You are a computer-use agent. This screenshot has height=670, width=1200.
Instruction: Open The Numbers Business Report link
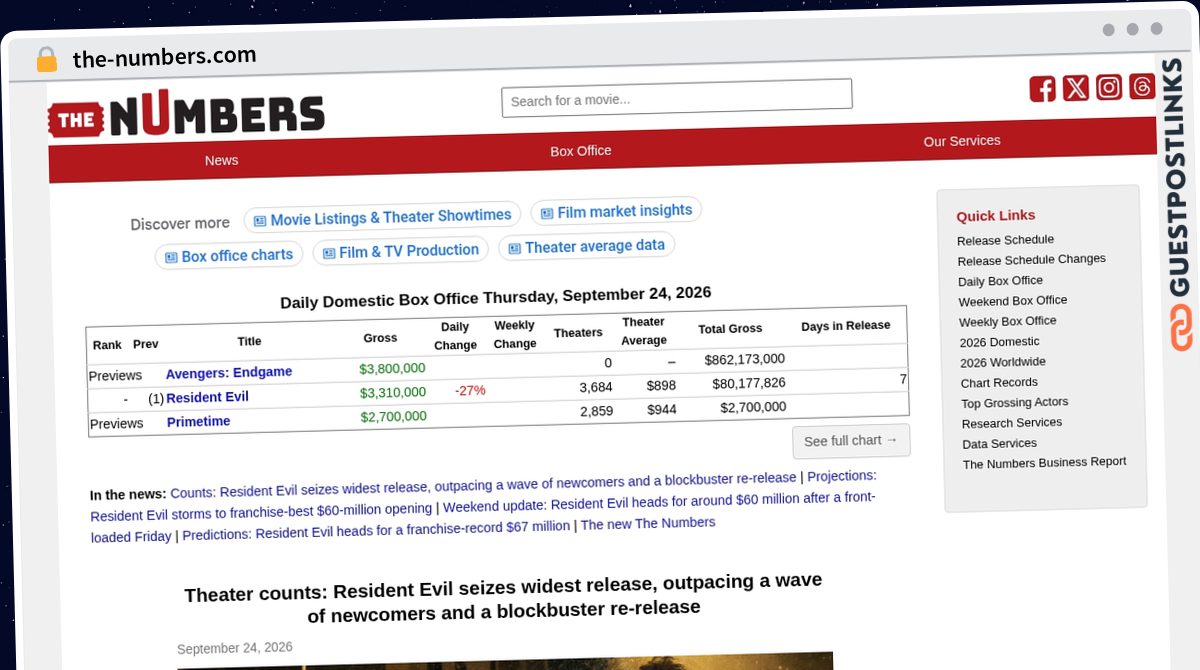click(x=1044, y=463)
